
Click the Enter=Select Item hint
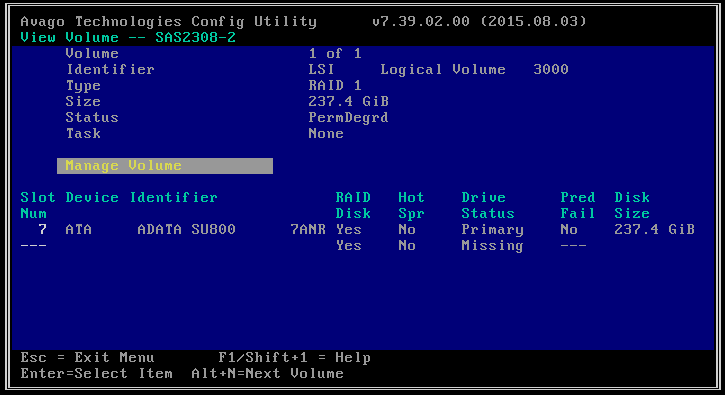(96, 373)
